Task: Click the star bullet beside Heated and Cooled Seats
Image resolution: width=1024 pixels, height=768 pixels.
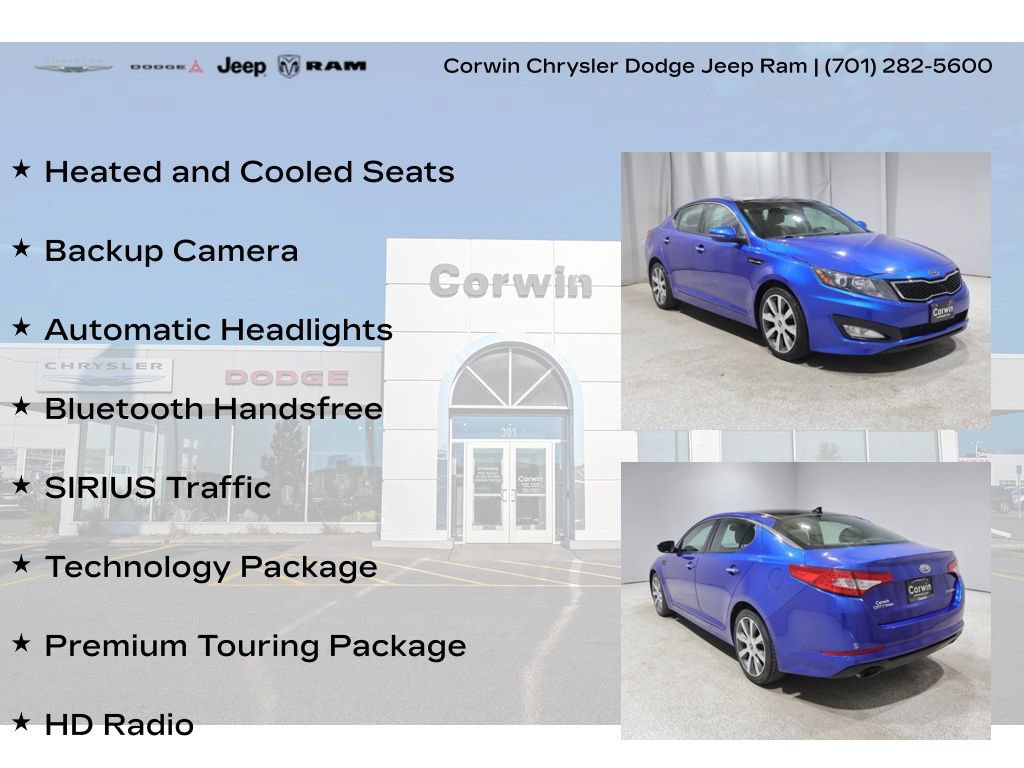Action: 21,169
